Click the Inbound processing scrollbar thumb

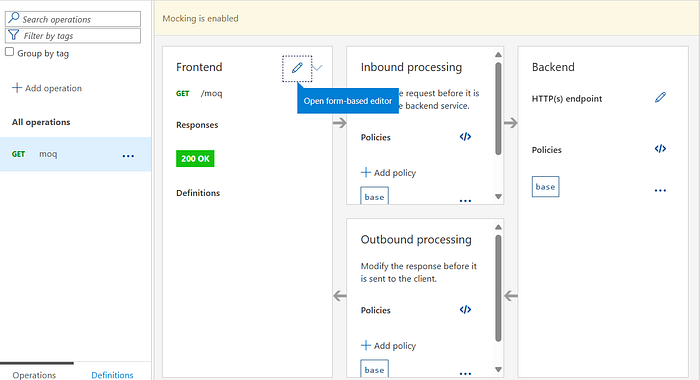(498, 109)
